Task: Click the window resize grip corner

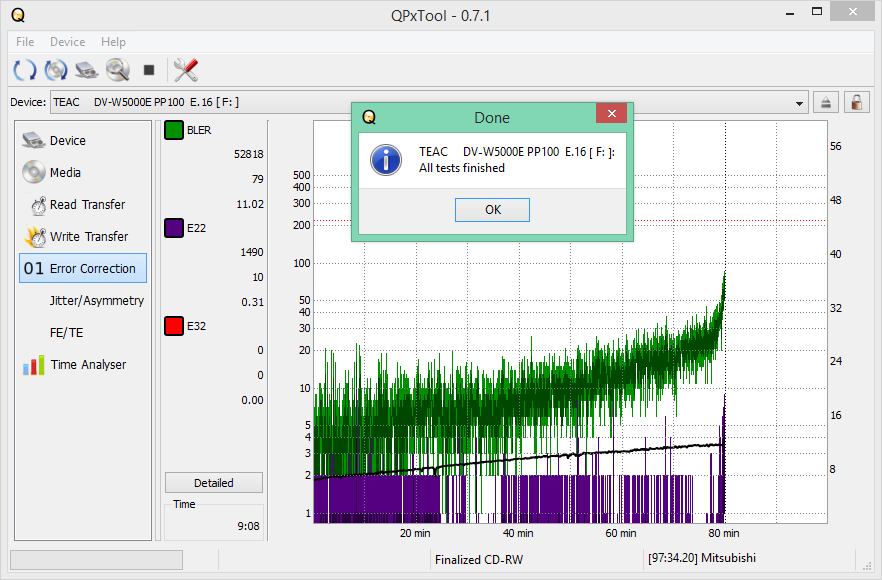Action: pyautogui.click(x=866, y=566)
